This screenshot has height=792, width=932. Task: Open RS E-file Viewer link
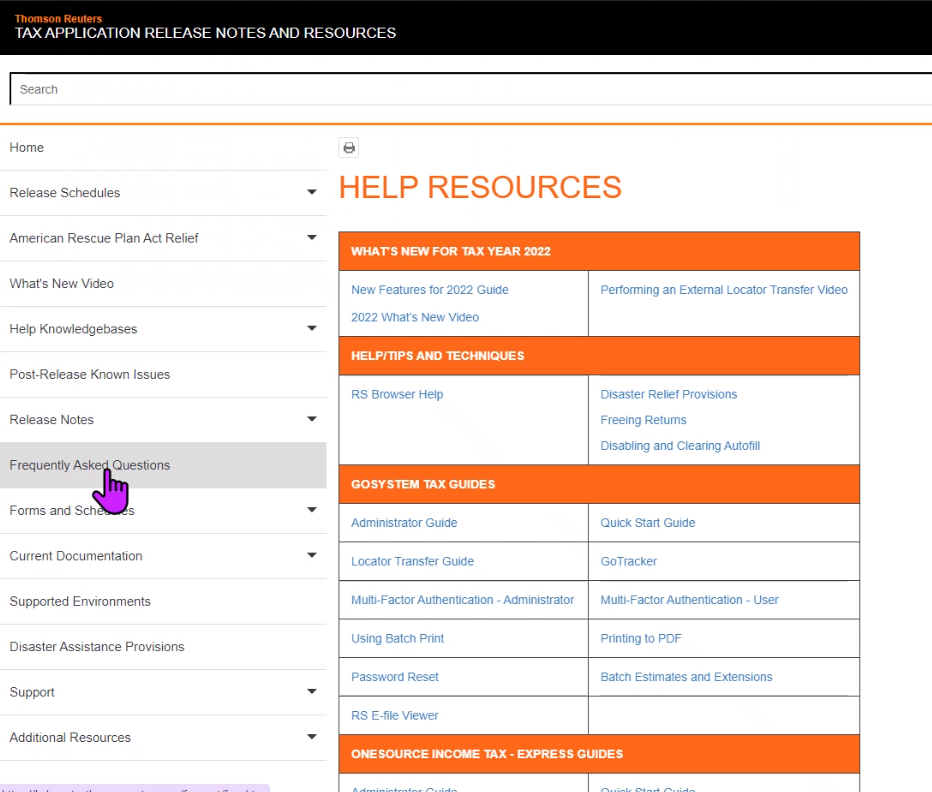pos(395,715)
